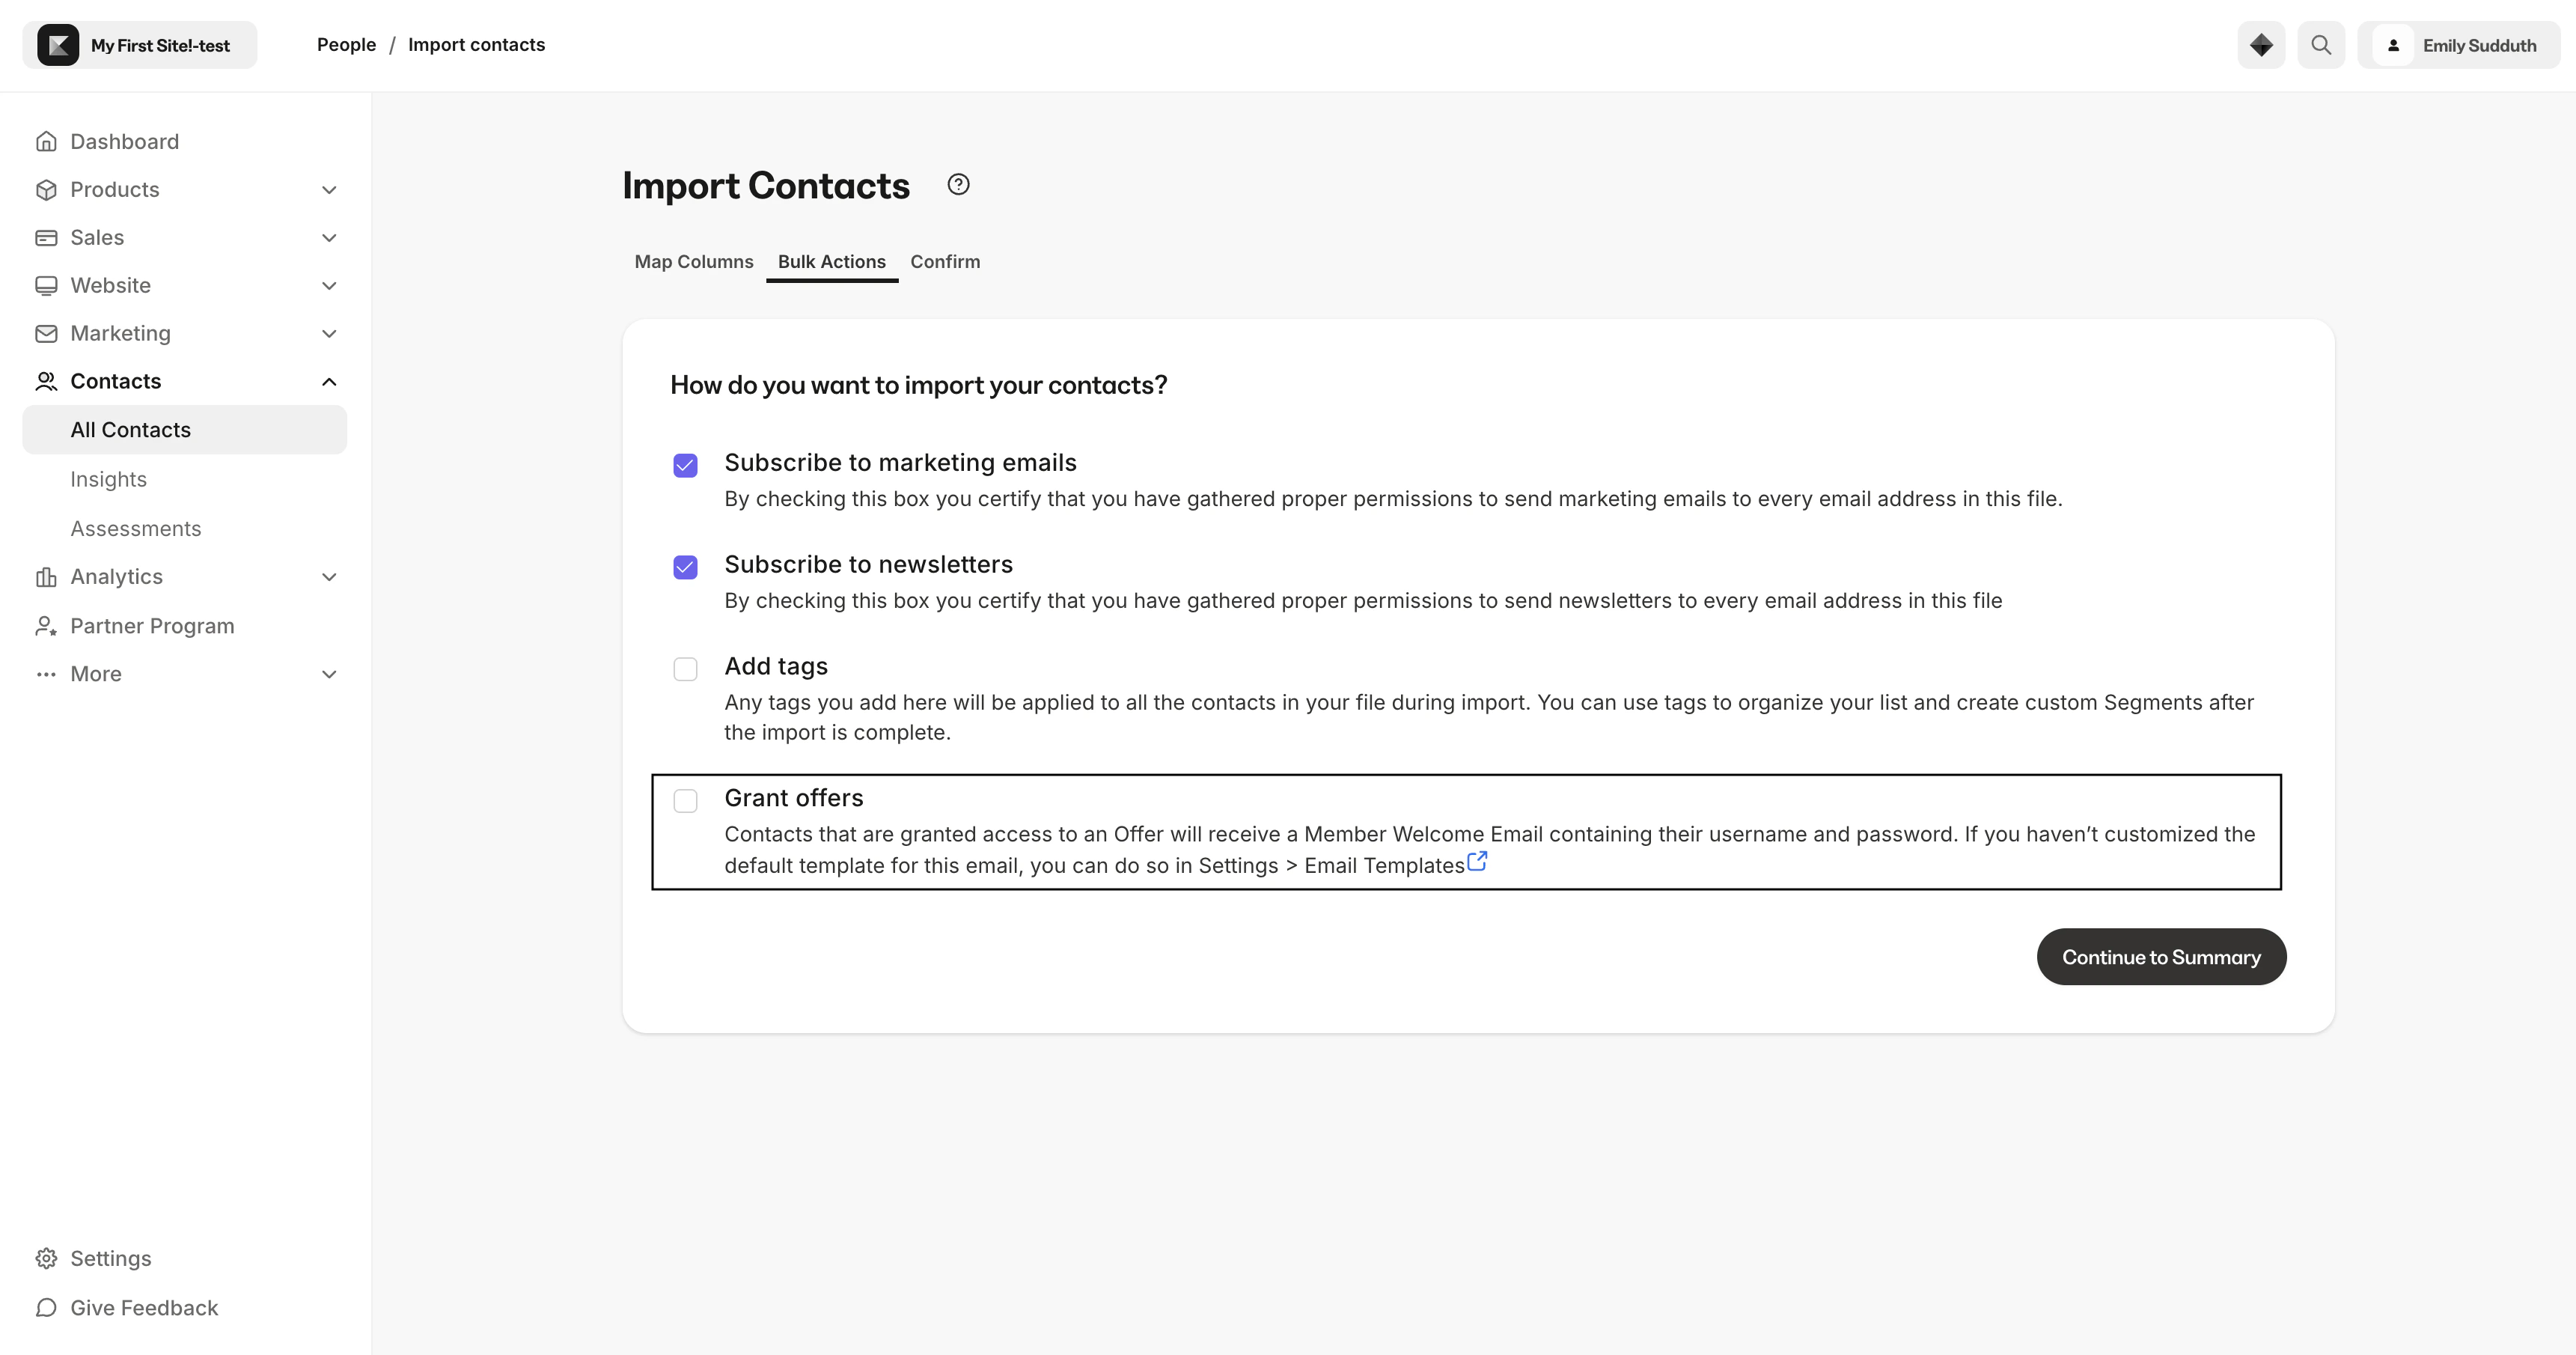Open the search icon in top bar
The width and height of the screenshot is (2576, 1355).
click(2321, 44)
